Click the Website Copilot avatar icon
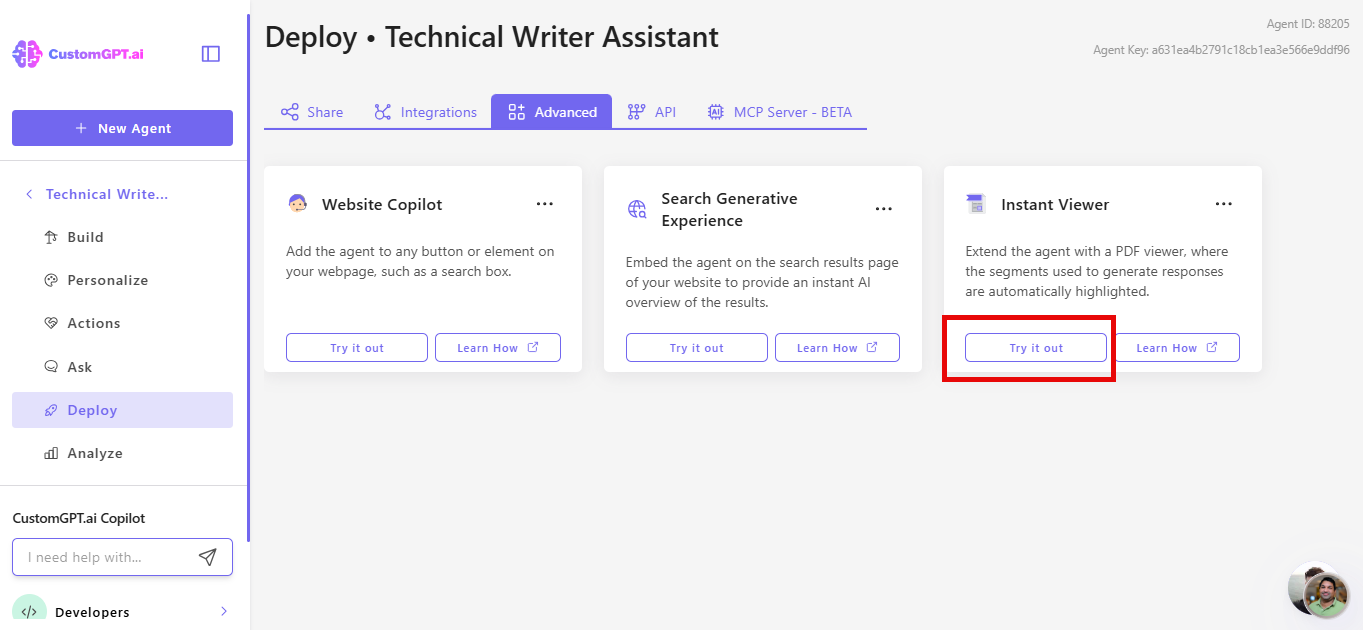1363x630 pixels. (x=297, y=204)
